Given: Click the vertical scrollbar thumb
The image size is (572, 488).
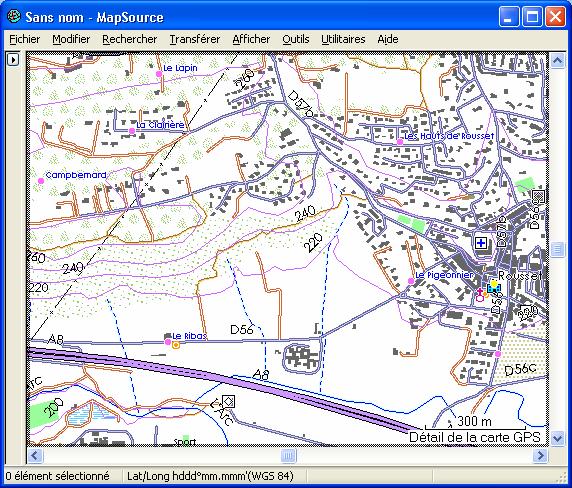Looking at the screenshot, I should pos(557,249).
